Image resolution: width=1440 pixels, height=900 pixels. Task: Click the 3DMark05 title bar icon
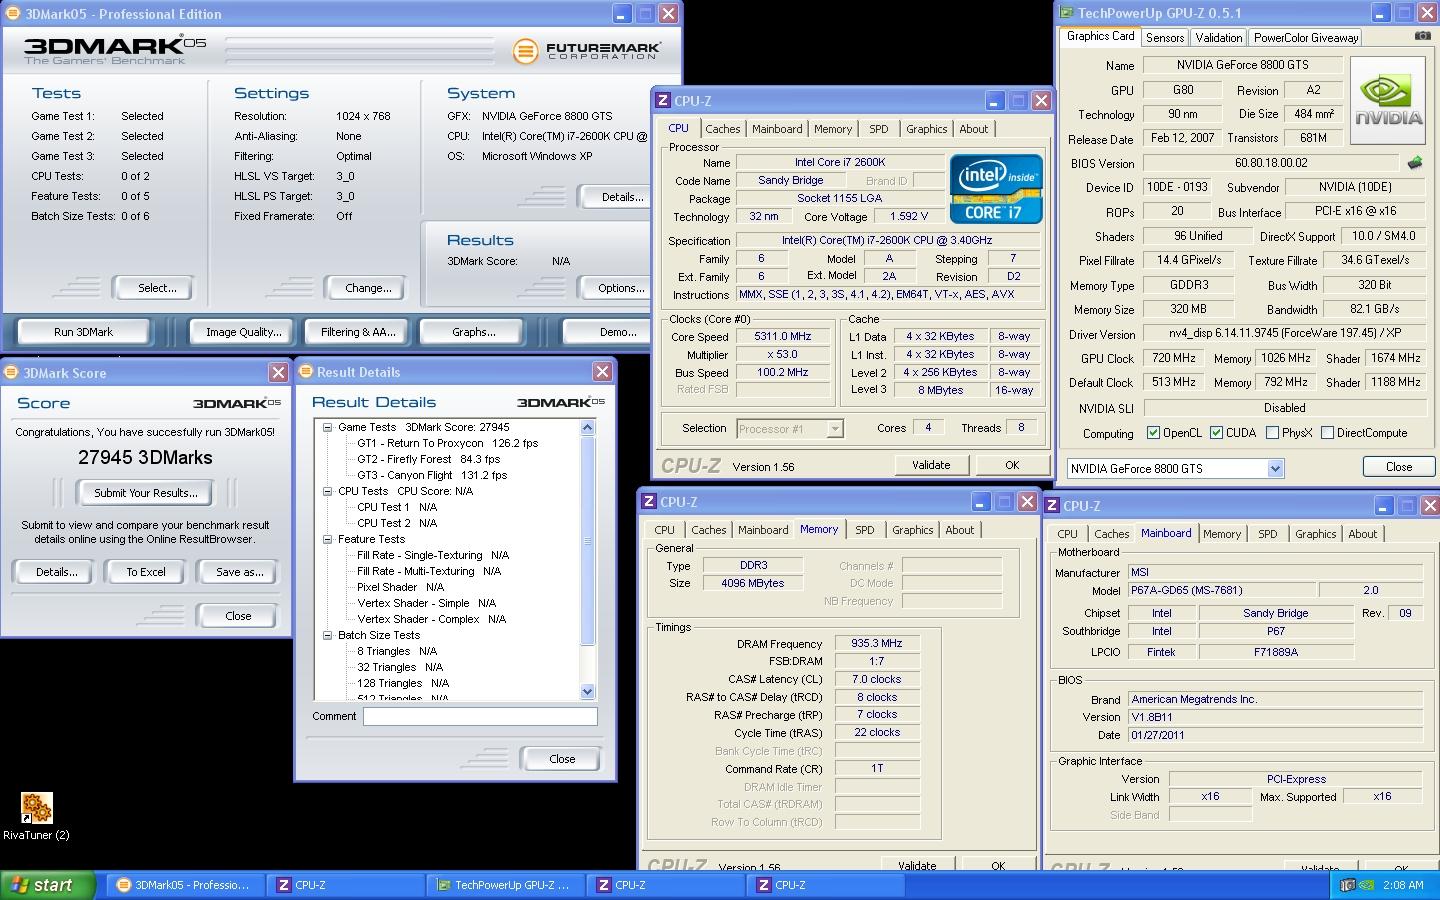pyautogui.click(x=11, y=14)
